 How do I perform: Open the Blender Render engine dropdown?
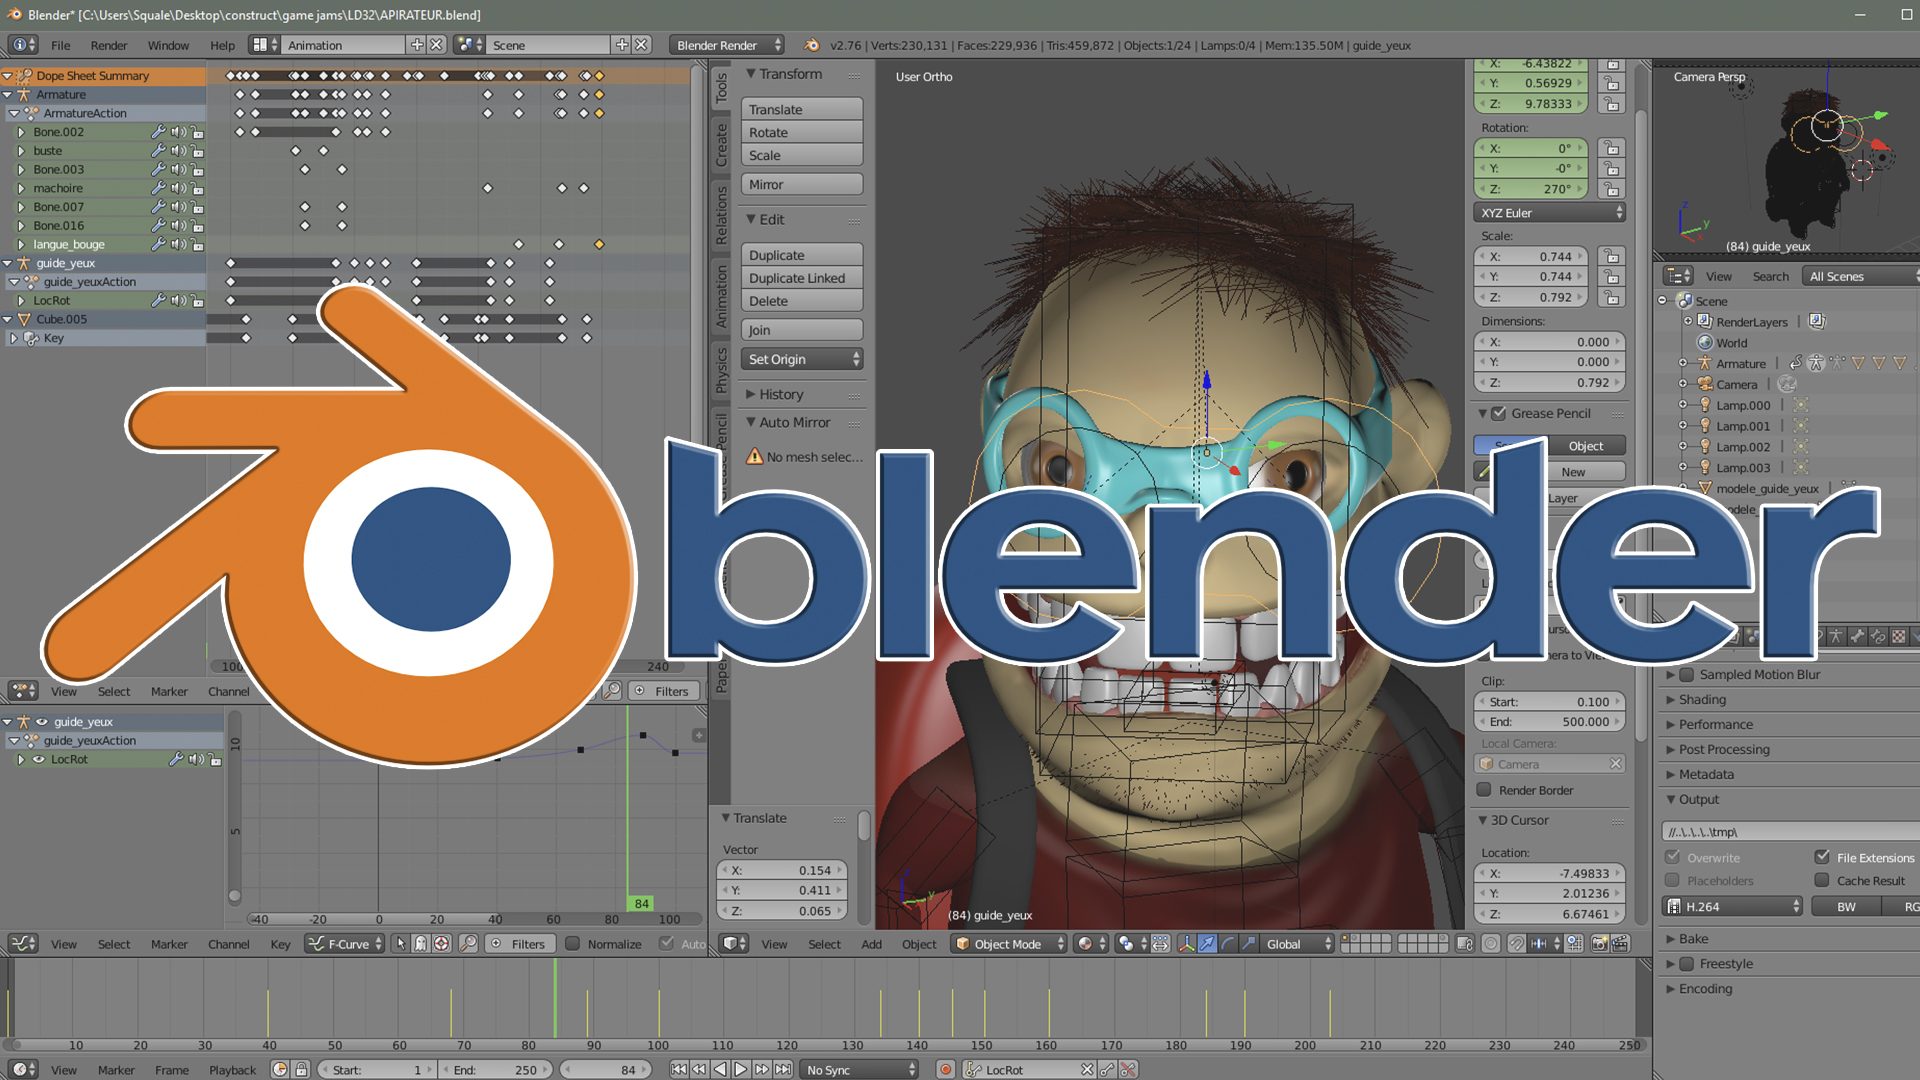pyautogui.click(x=727, y=45)
